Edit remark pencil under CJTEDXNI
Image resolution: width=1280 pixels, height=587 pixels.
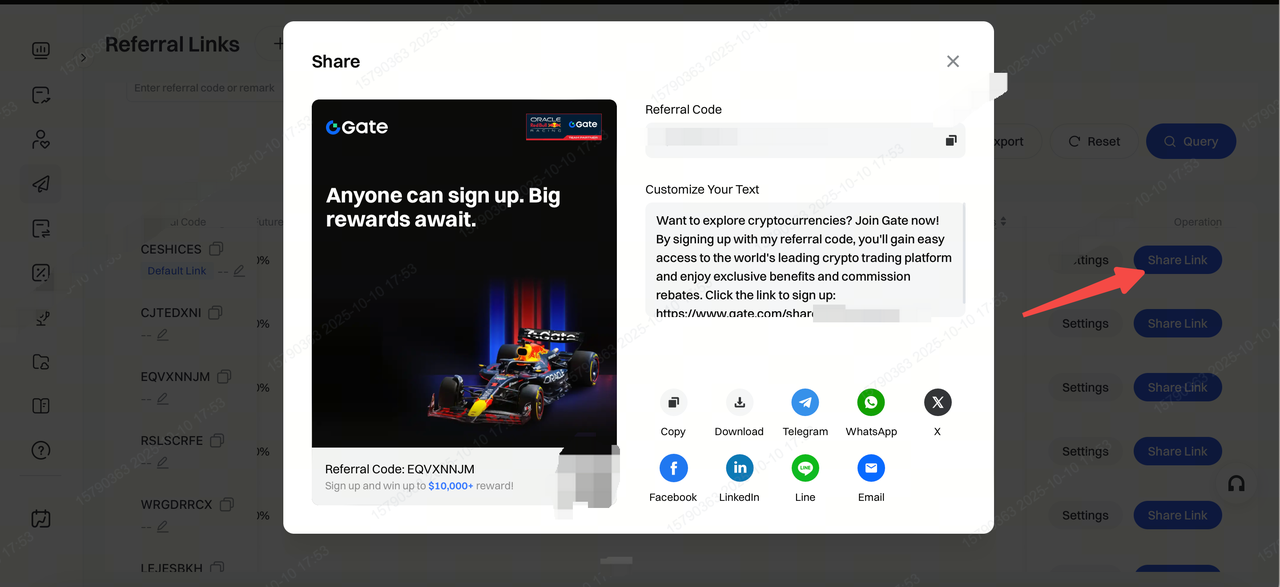pyautogui.click(x=162, y=335)
